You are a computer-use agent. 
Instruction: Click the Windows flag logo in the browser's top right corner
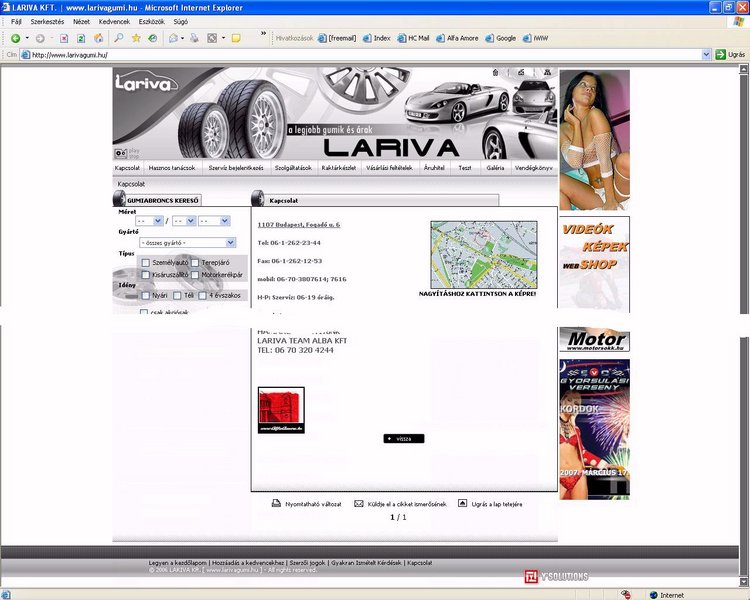tap(739, 22)
